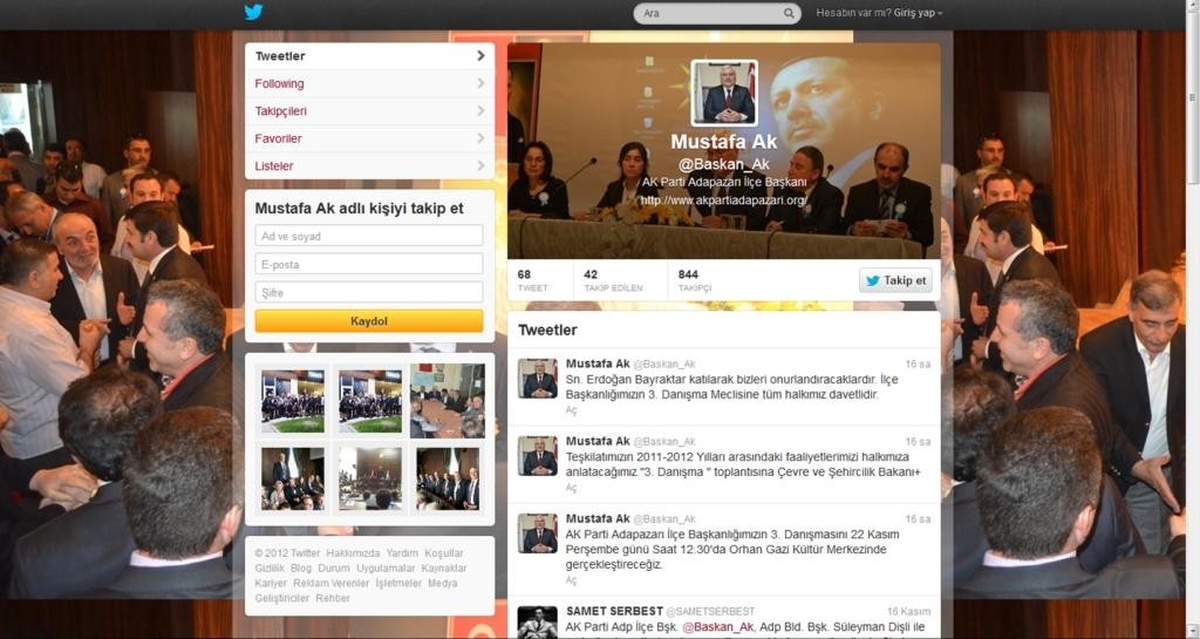
Task: Open the akpartiadapazari.org link
Action: (x=724, y=200)
